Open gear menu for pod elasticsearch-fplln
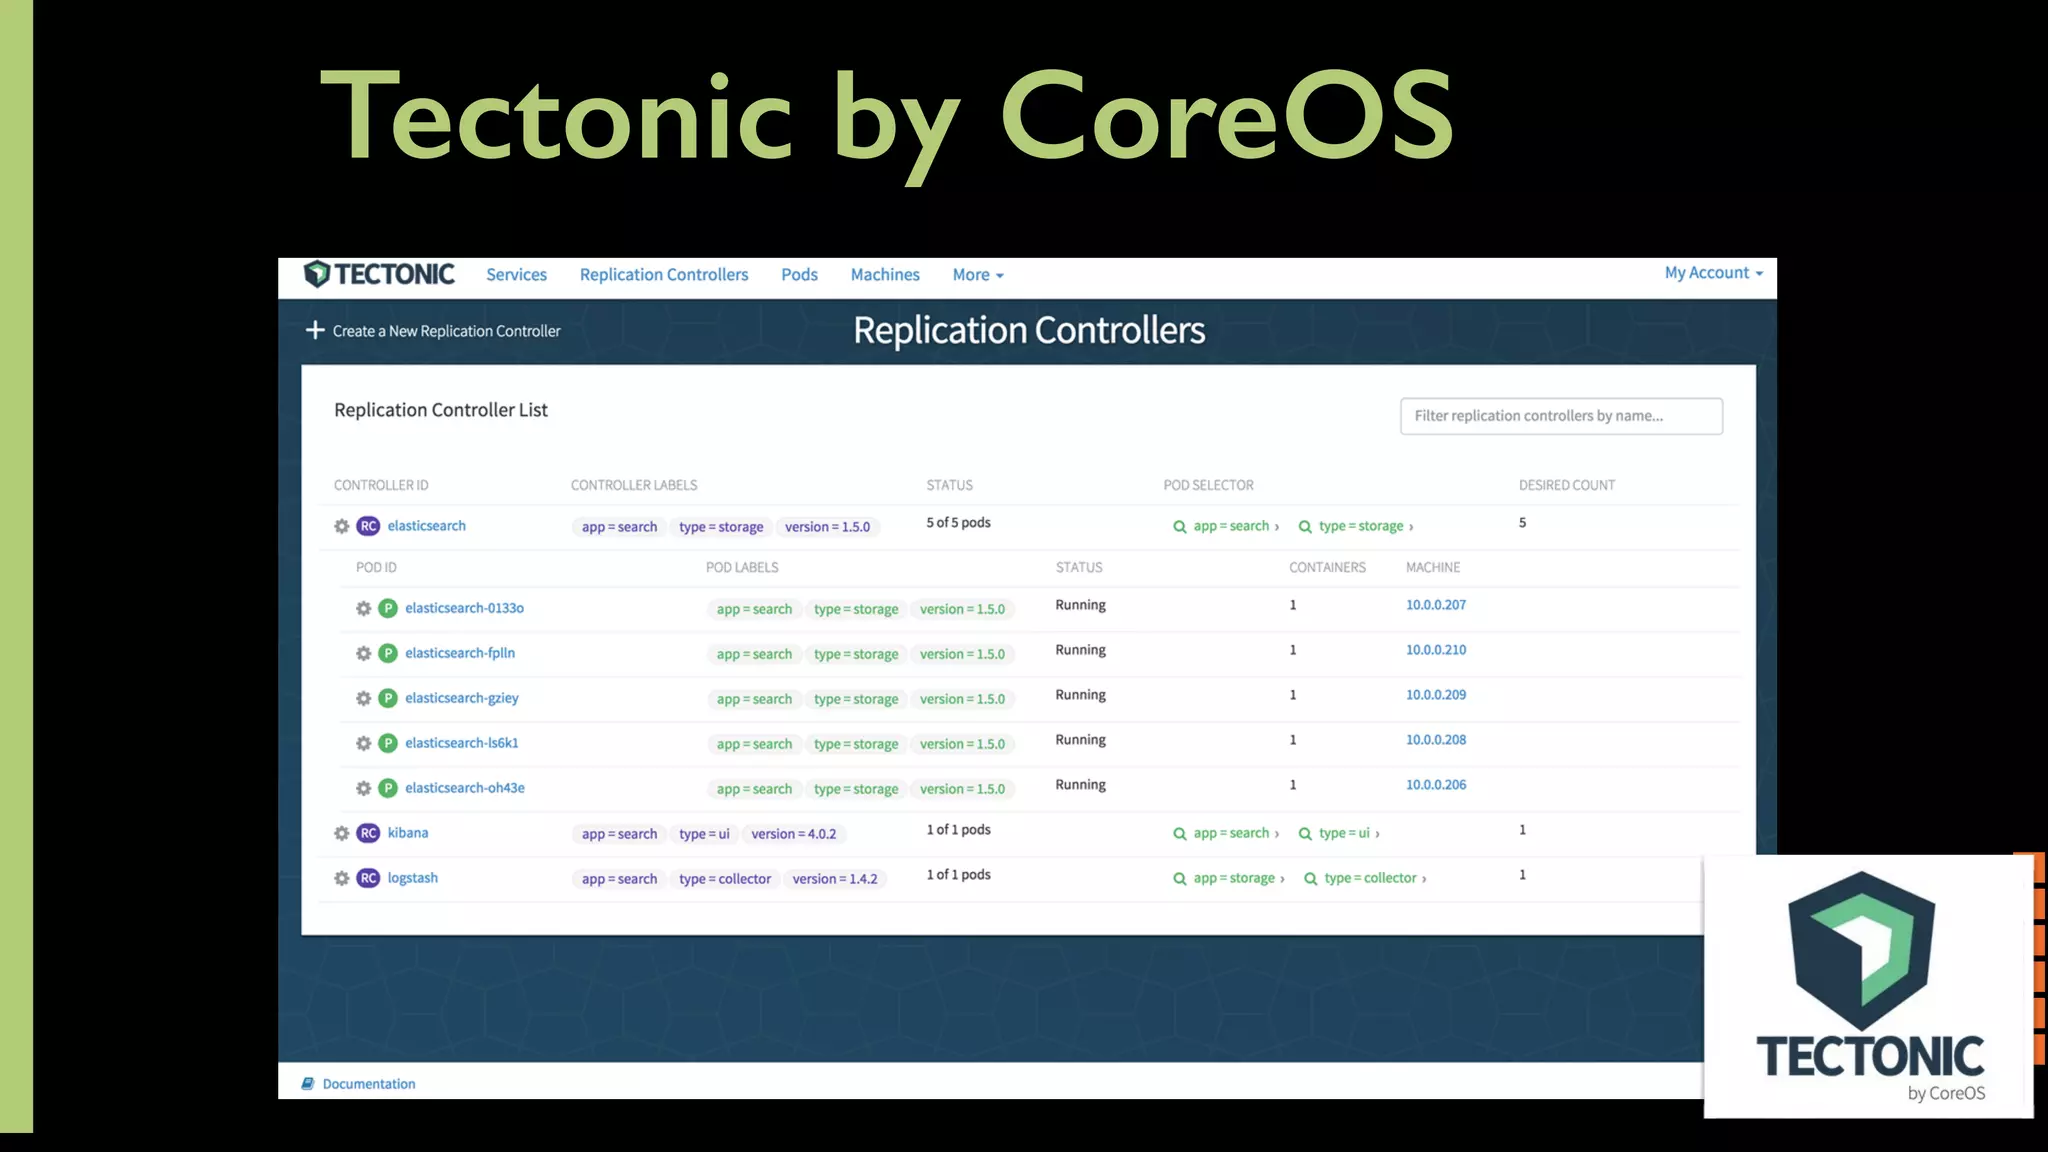 (364, 653)
